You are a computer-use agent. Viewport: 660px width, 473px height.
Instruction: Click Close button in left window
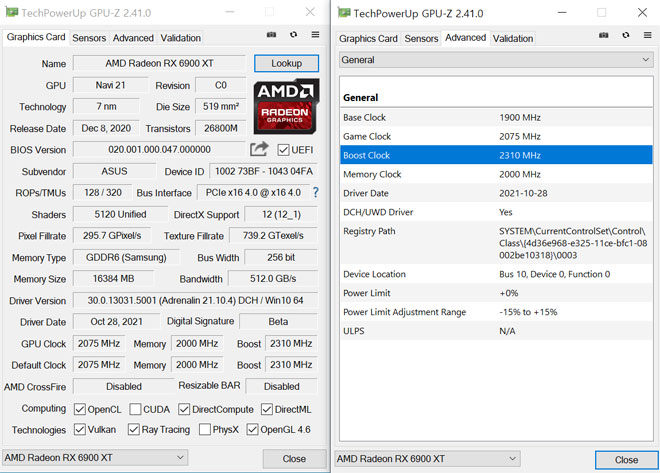[x=294, y=459]
